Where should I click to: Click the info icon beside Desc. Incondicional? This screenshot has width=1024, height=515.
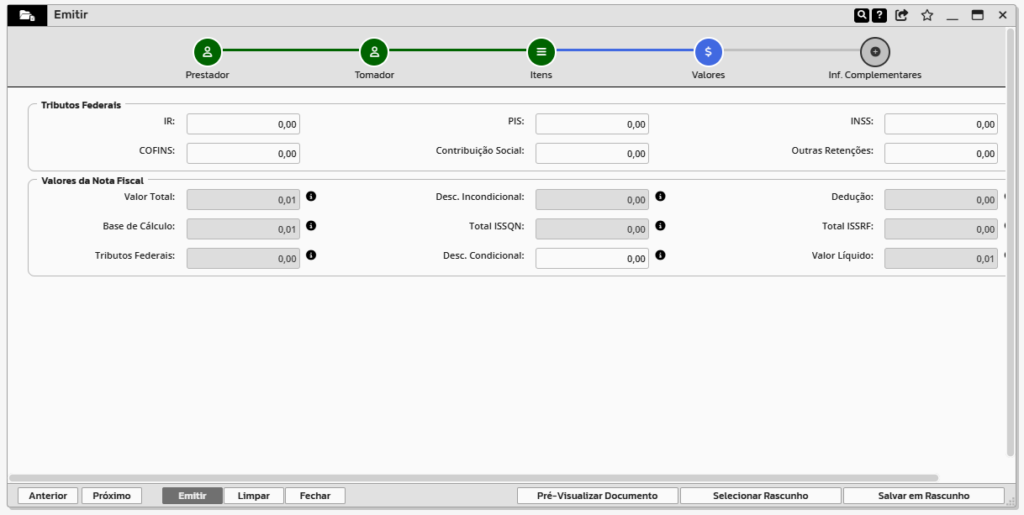[x=660, y=198]
